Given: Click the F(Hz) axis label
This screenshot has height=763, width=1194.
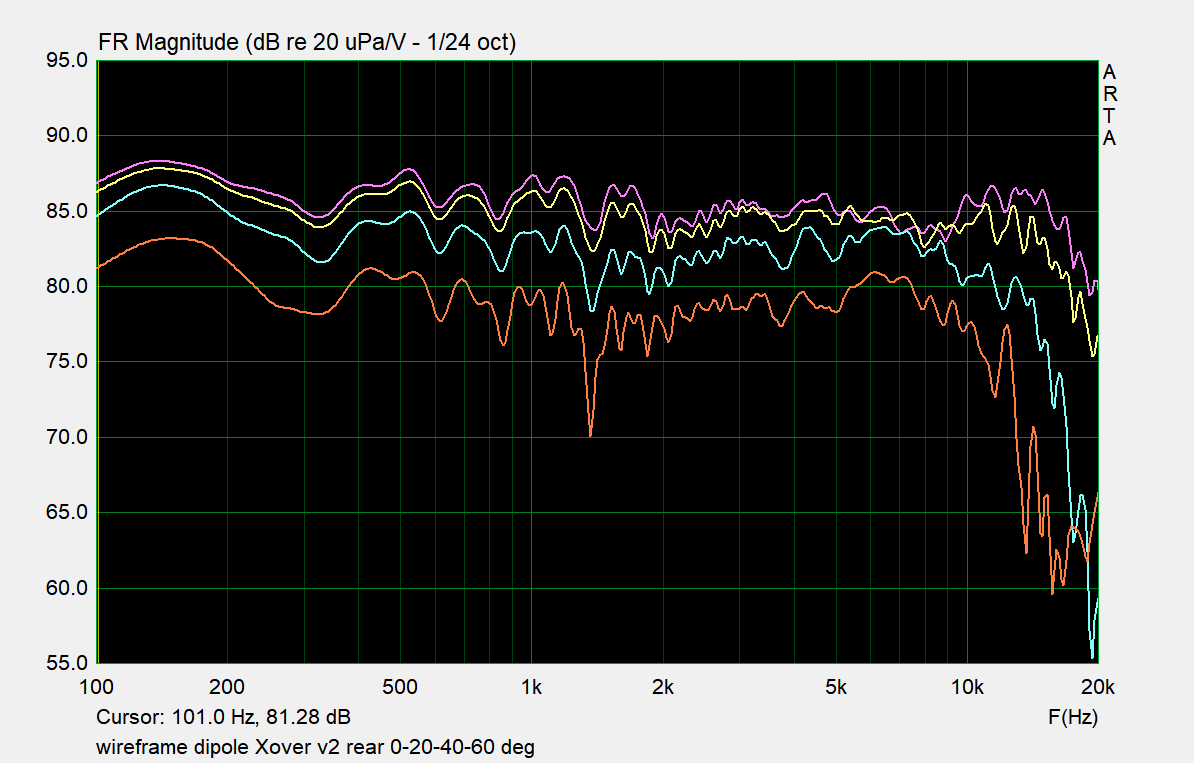Looking at the screenshot, I should (x=1073, y=717).
